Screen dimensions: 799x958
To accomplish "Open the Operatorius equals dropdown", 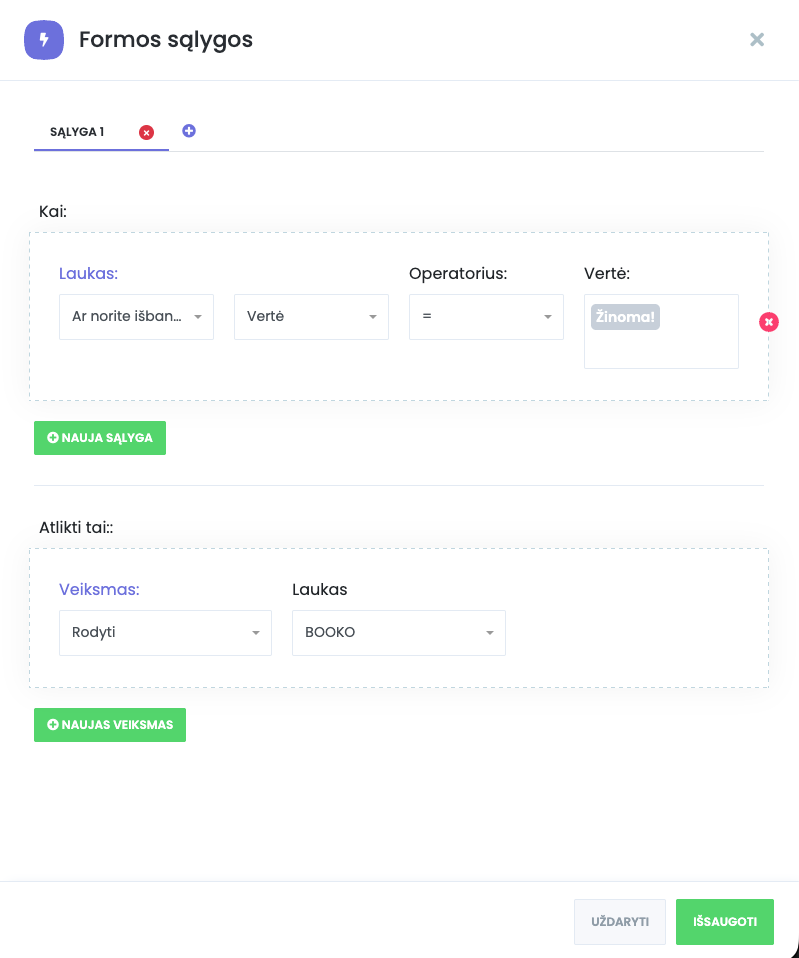I will pos(486,316).
